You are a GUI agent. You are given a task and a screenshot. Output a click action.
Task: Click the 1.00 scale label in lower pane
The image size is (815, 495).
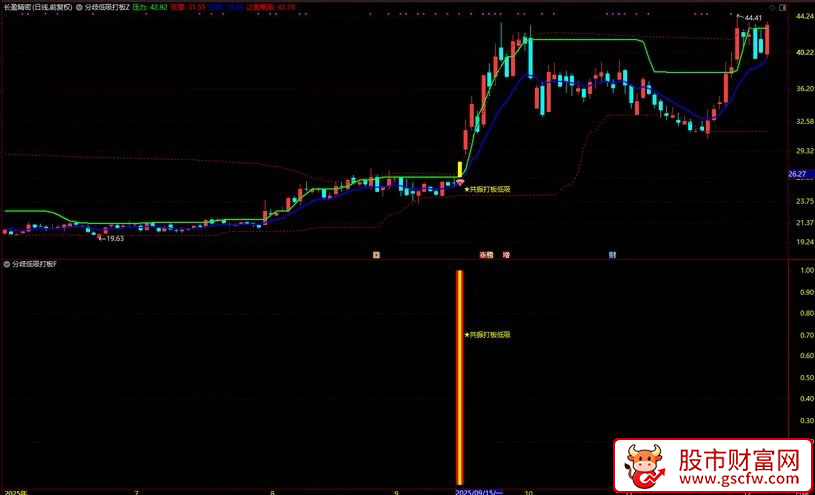807,271
